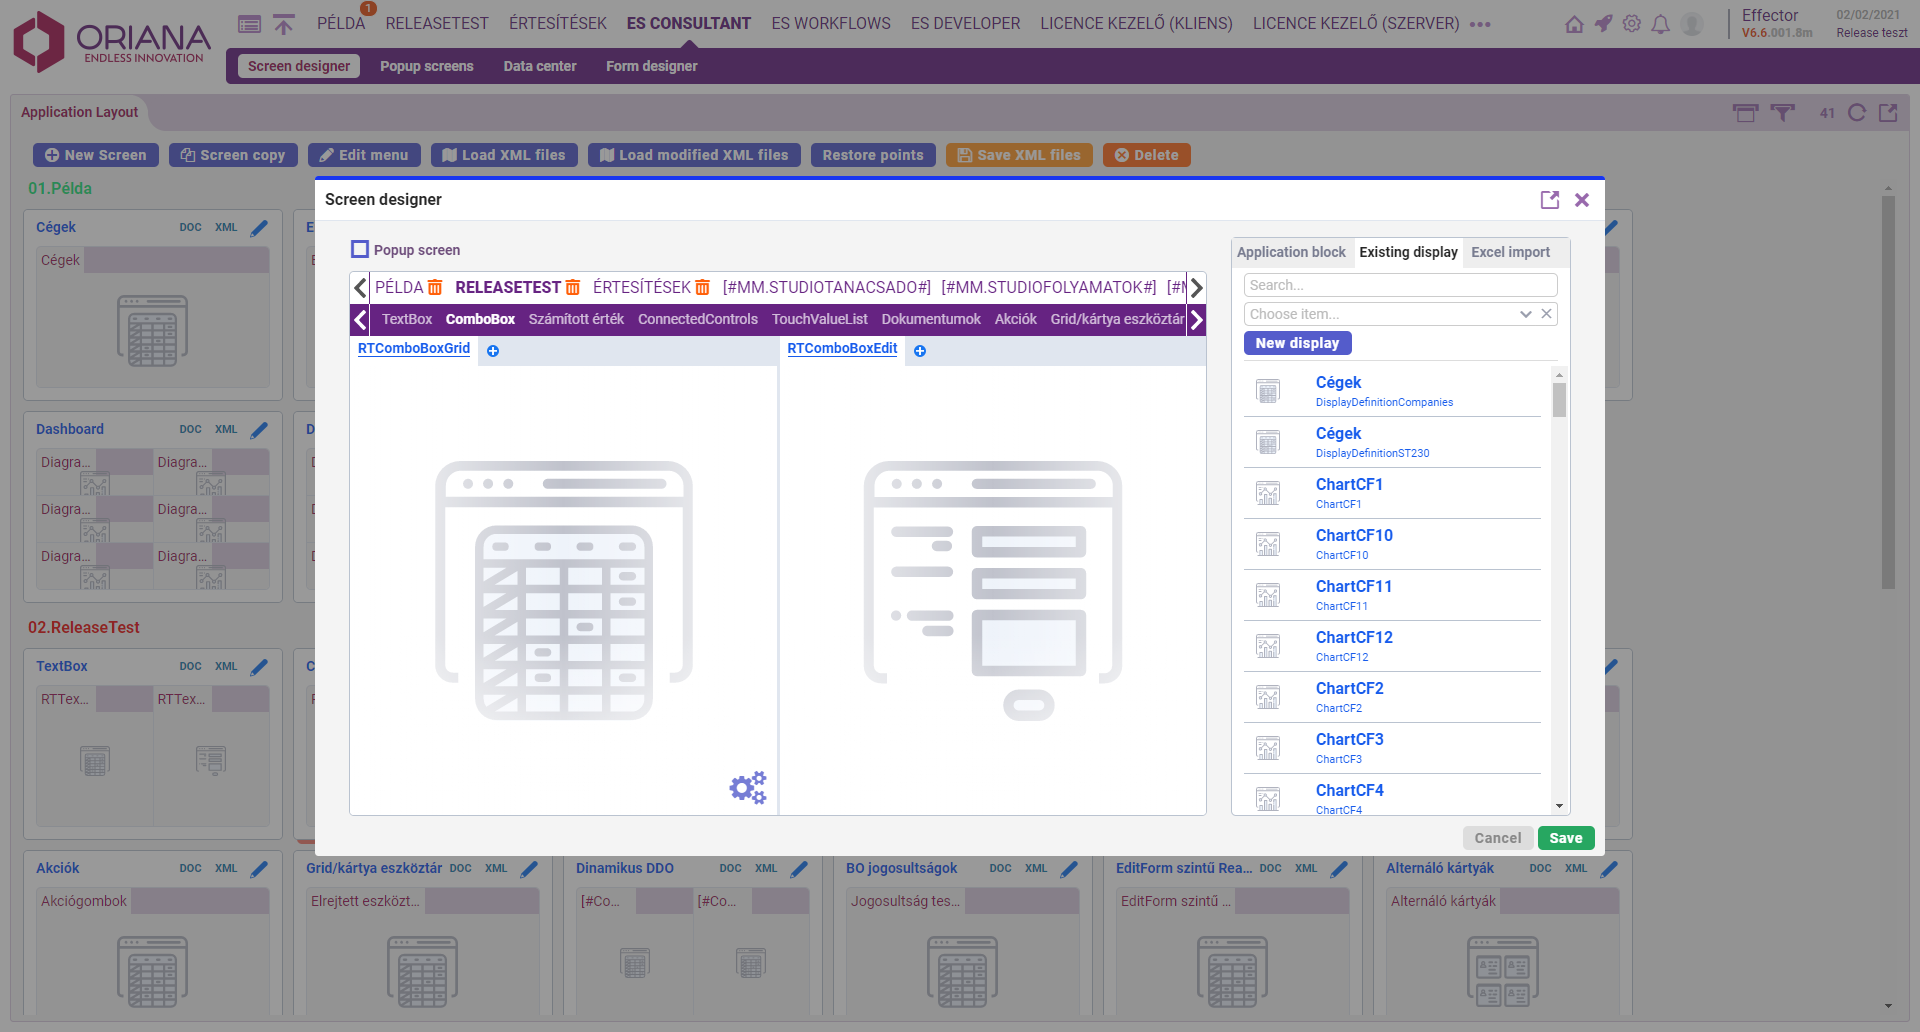Click the New Screen button

96,155
